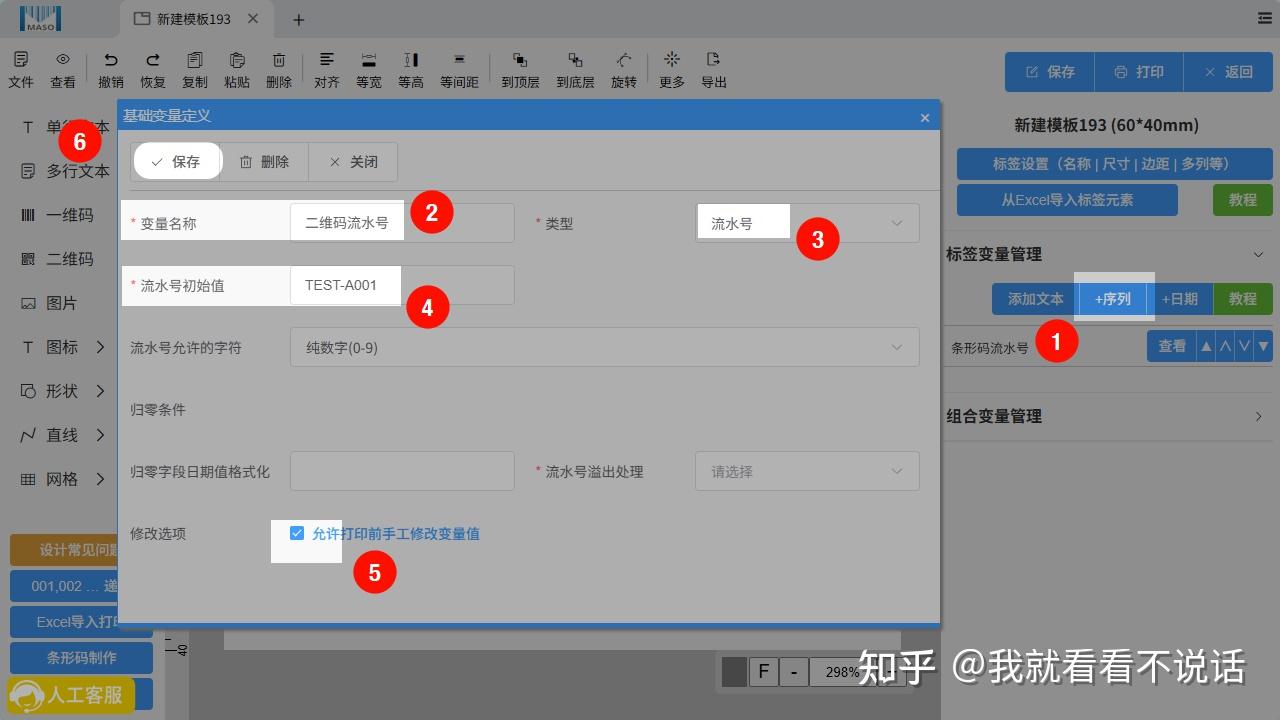Apply 等高 equal height tool
Screen dimensions: 1280x720
[411, 70]
